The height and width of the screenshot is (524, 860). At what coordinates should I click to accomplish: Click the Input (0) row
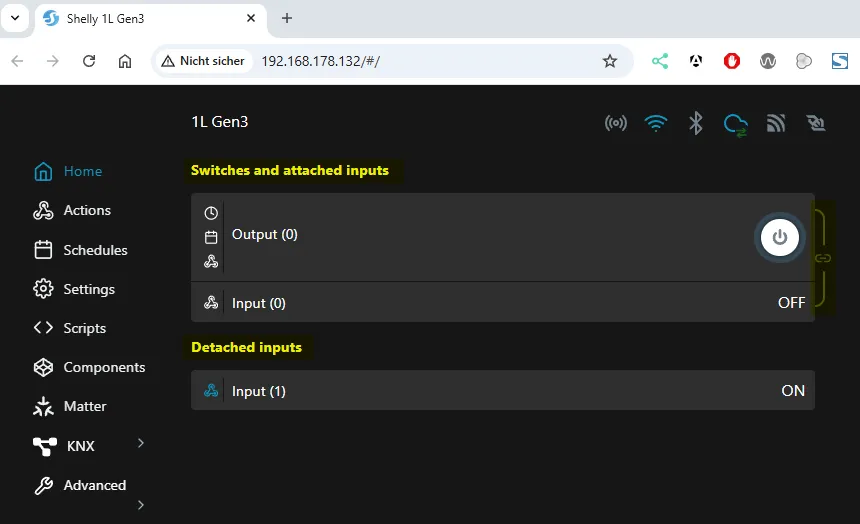[502, 303]
